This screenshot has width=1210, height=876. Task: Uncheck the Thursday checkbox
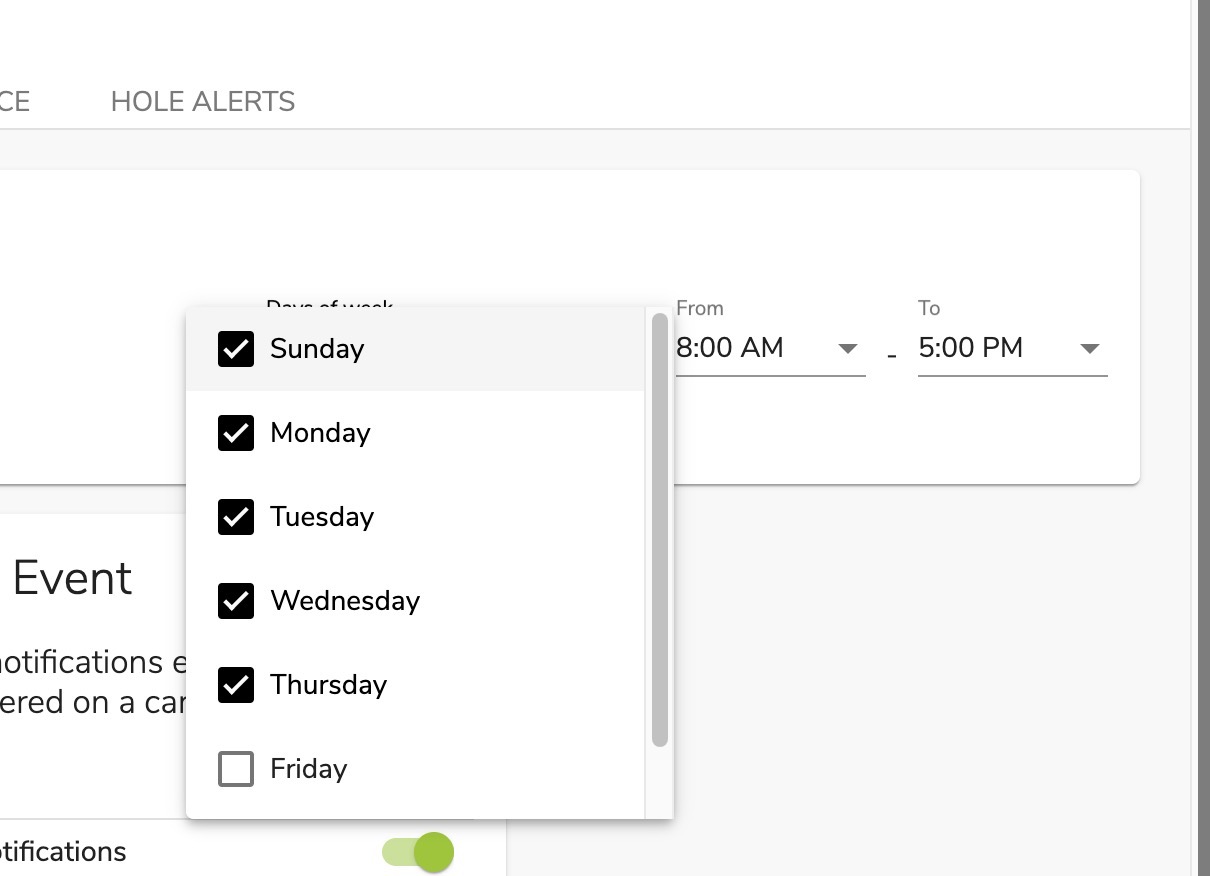(236, 685)
